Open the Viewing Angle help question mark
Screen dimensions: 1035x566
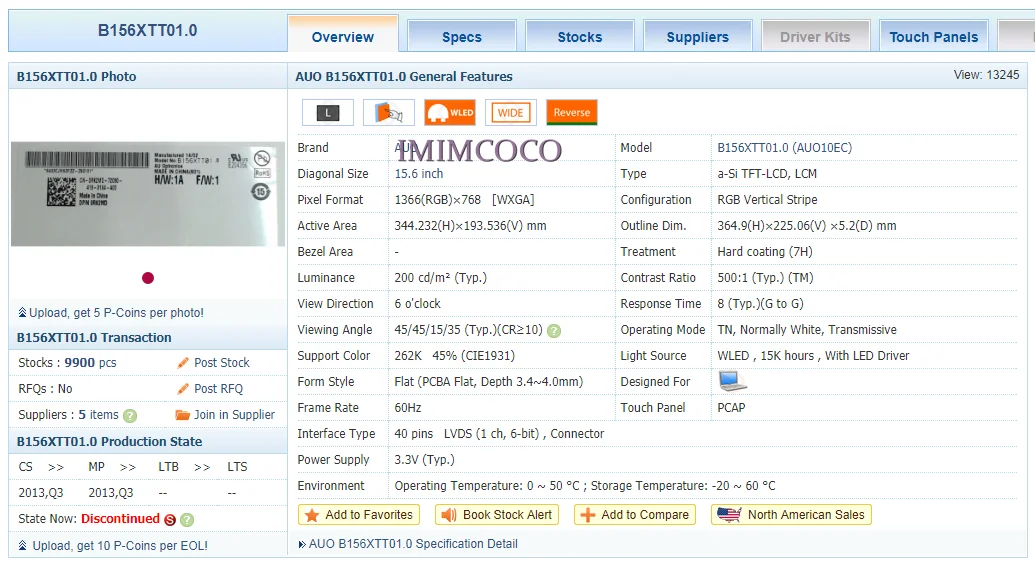(x=554, y=331)
